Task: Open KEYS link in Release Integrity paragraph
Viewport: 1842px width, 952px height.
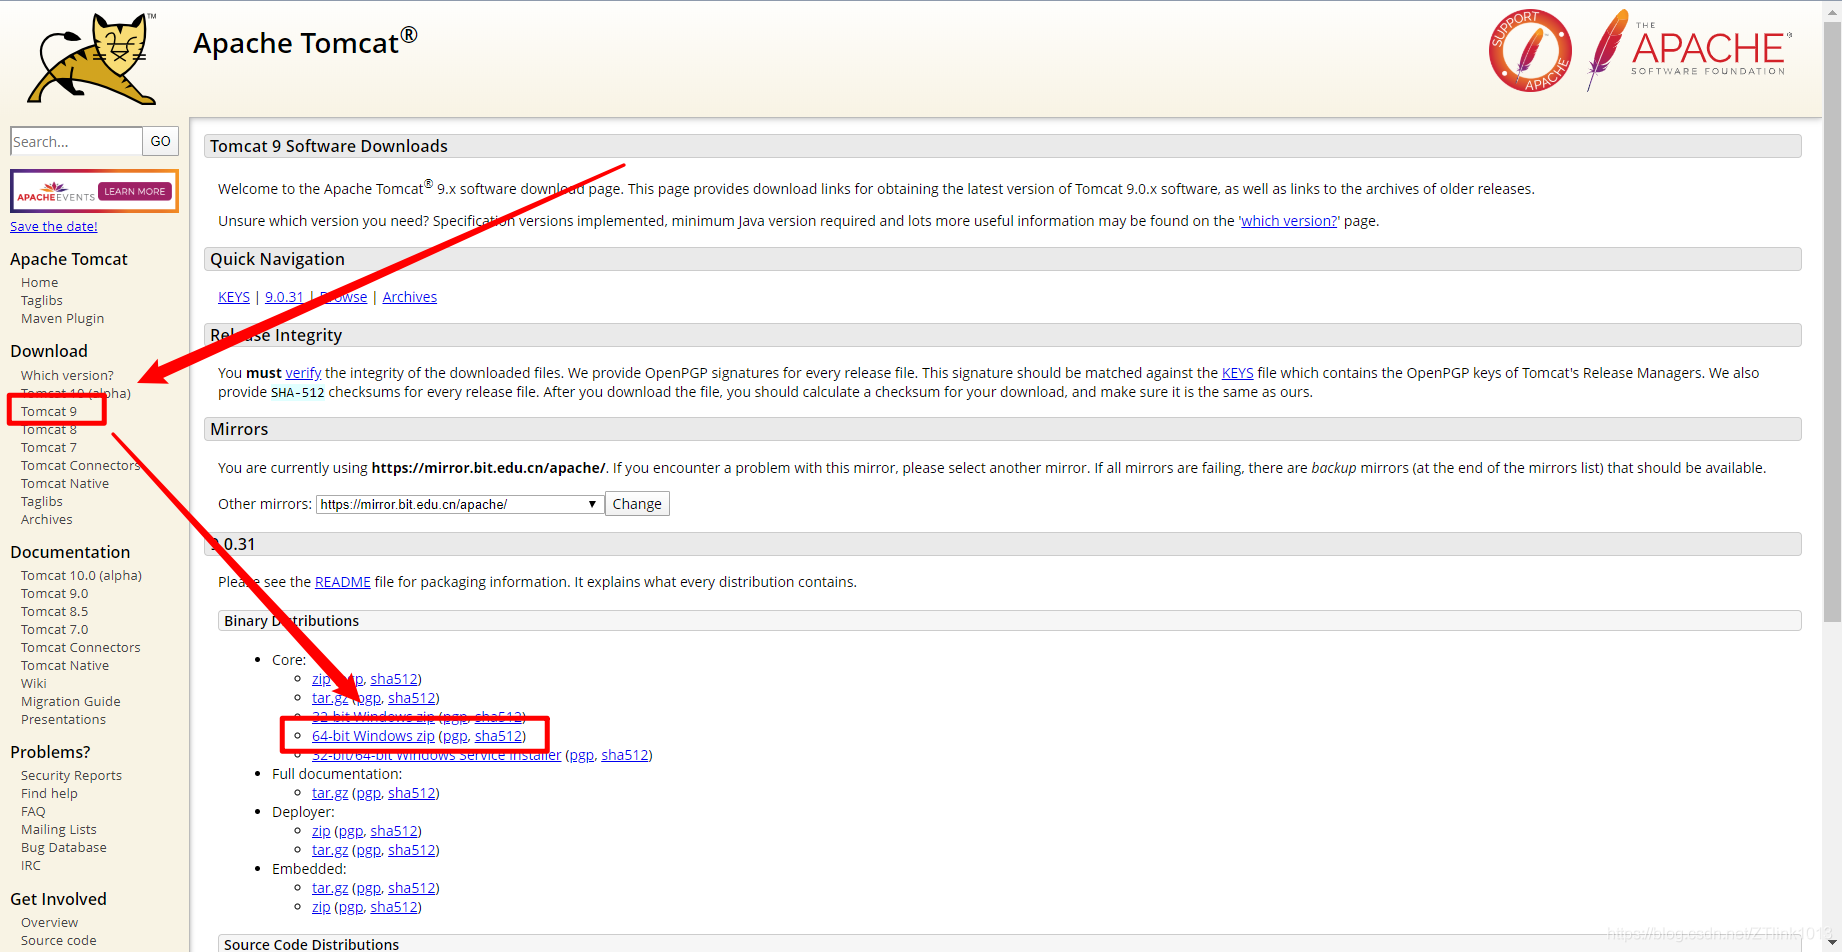Action: 1238,373
